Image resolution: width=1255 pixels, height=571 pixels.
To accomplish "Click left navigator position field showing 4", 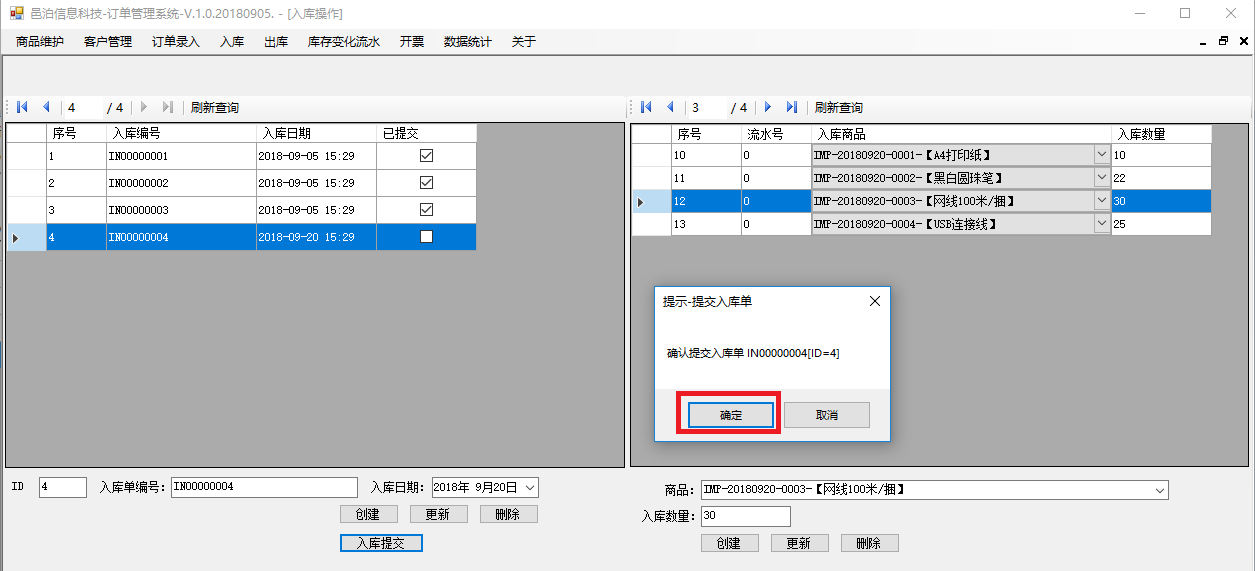I will coord(82,107).
